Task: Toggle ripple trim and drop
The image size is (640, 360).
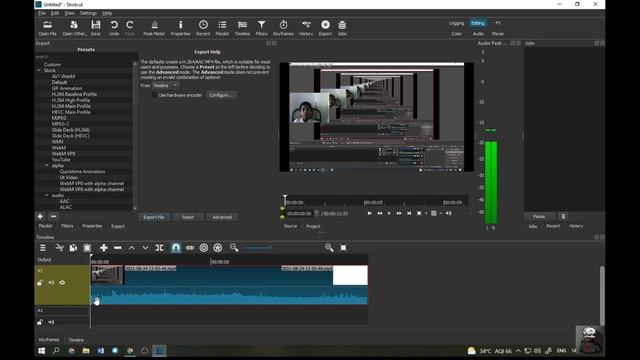Action: coord(204,248)
